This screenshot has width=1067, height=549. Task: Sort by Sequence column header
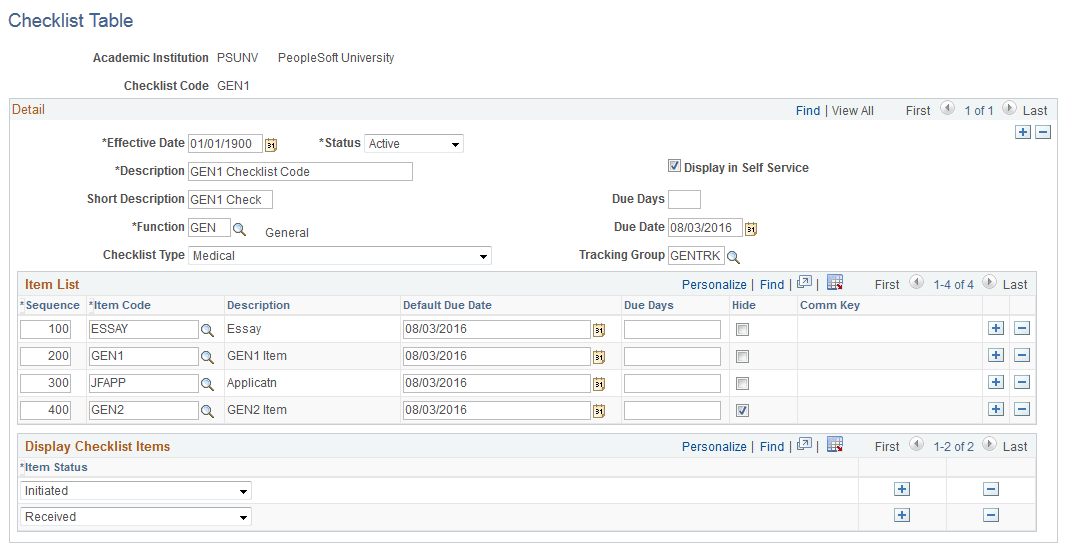(52, 305)
